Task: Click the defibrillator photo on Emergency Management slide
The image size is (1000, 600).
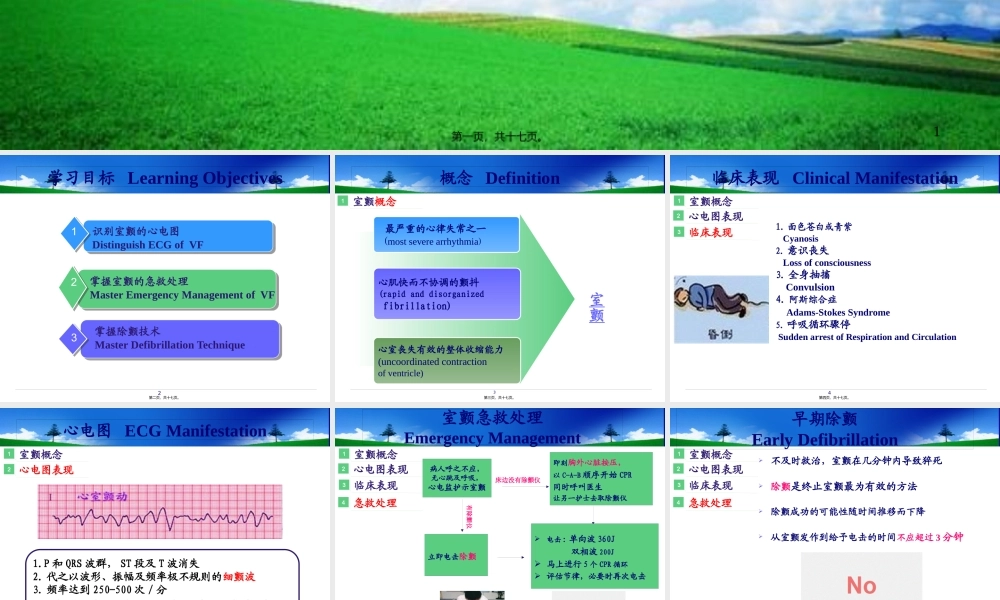Action: tap(472, 594)
